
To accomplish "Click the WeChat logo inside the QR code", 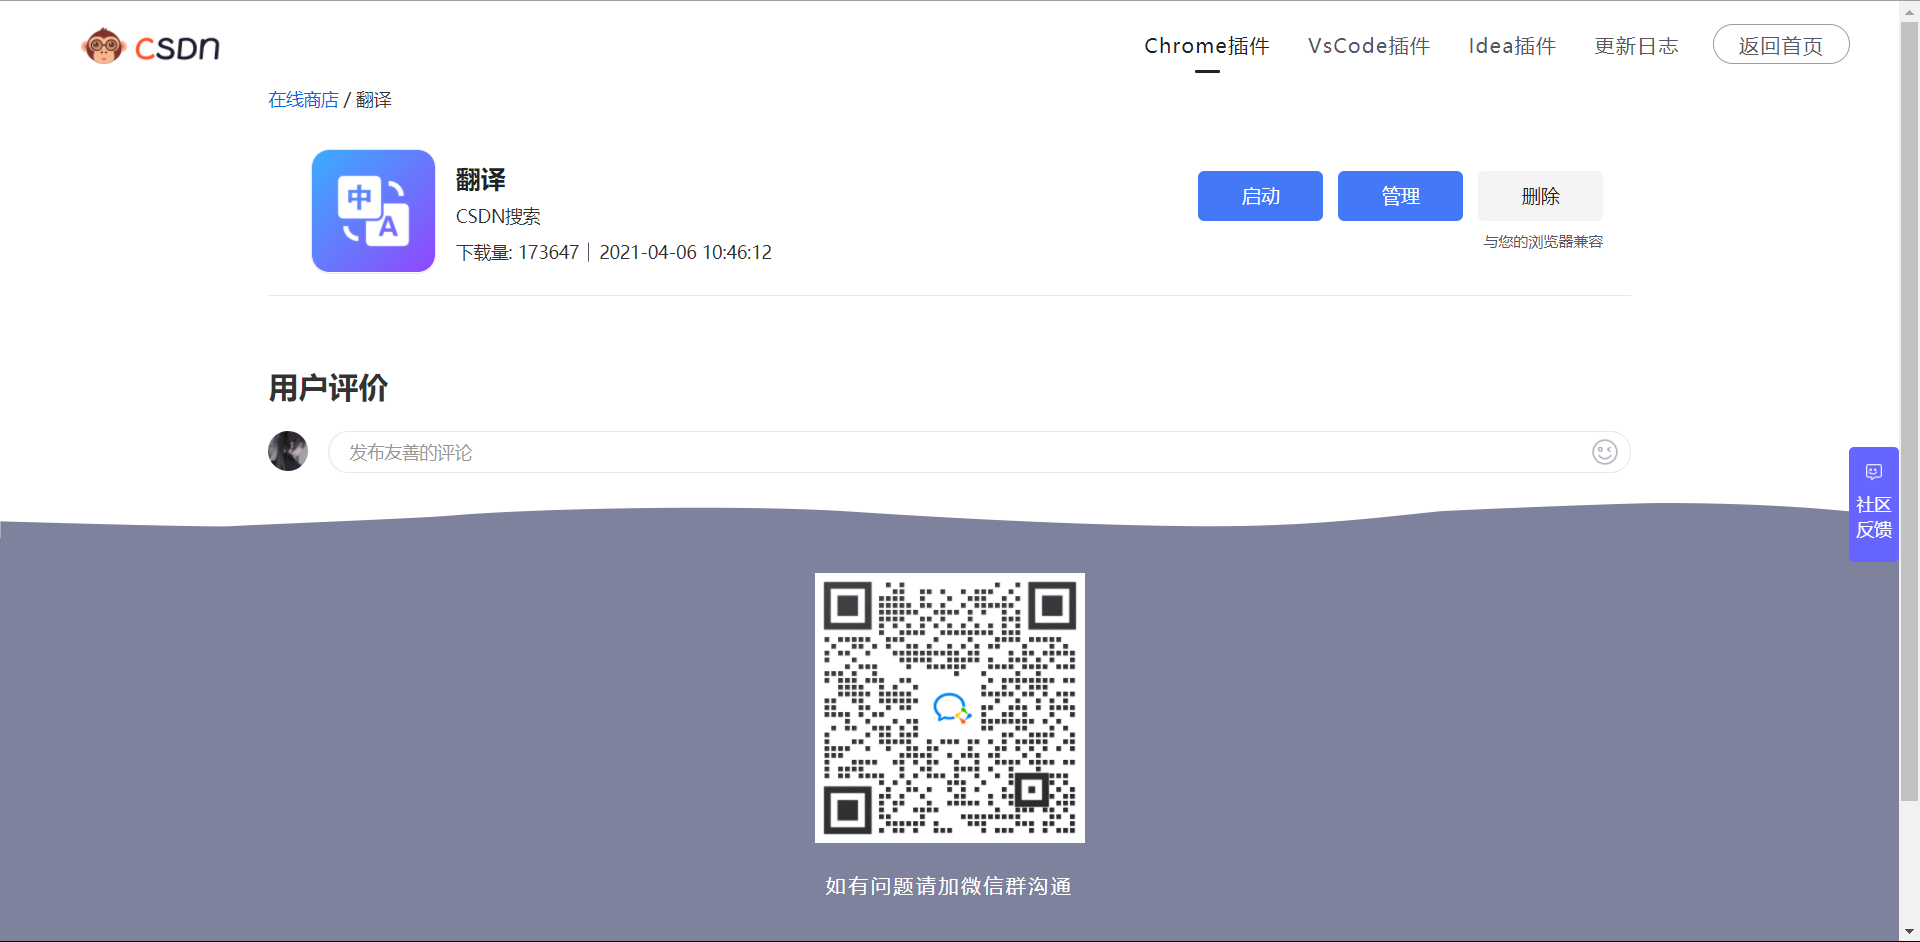I will pos(949,709).
